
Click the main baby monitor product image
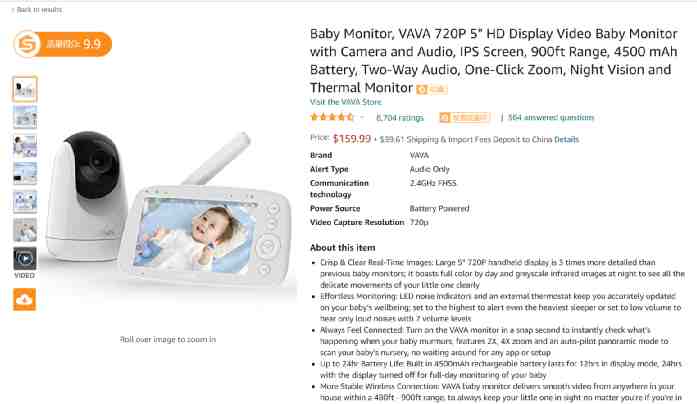click(x=168, y=209)
